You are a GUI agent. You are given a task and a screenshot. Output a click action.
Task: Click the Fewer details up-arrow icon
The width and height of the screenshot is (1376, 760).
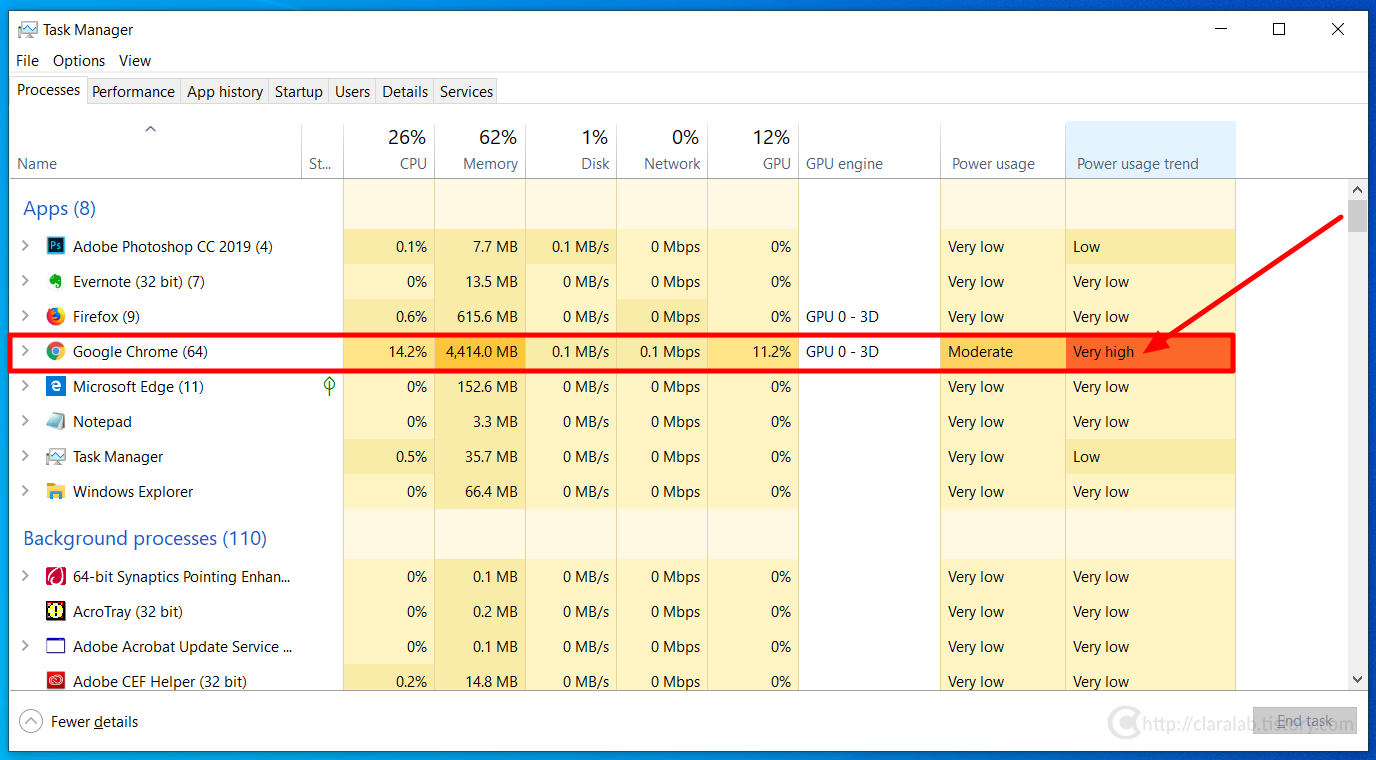tap(32, 721)
